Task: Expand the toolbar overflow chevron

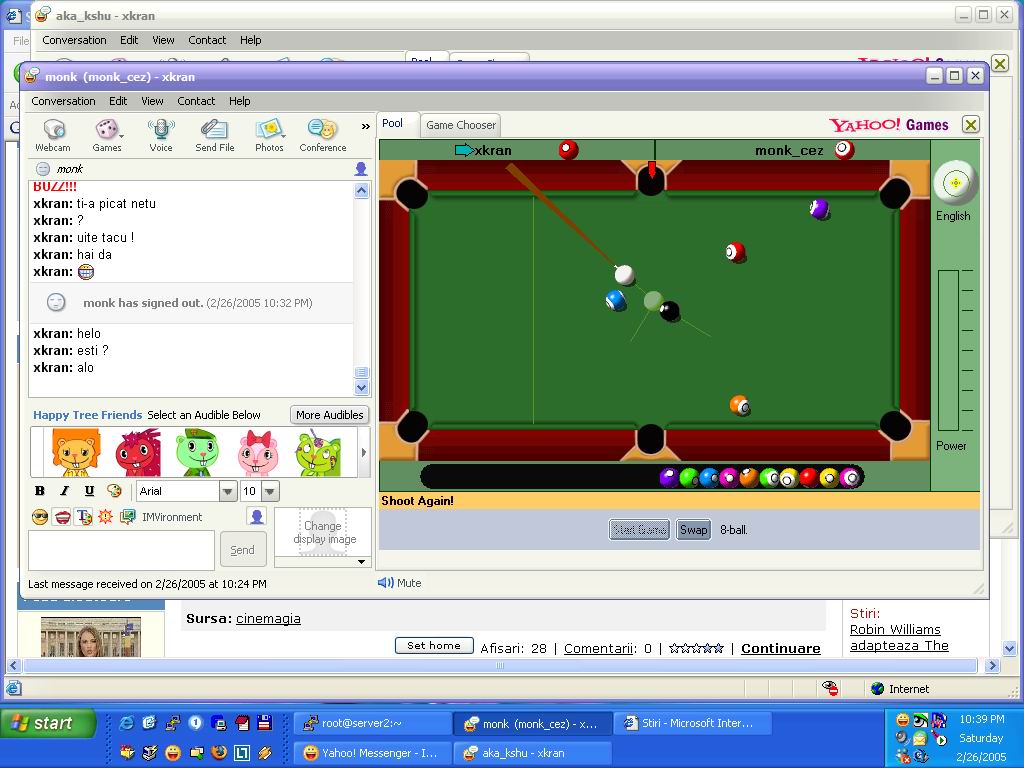Action: pyautogui.click(x=365, y=127)
